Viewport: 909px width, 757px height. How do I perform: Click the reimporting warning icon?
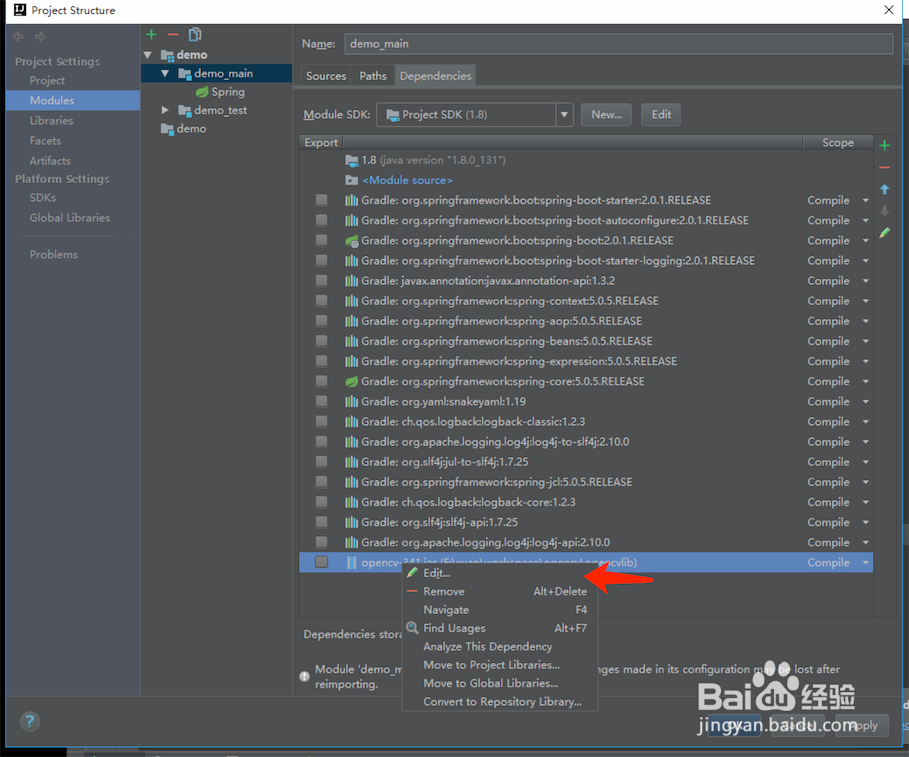coord(304,676)
